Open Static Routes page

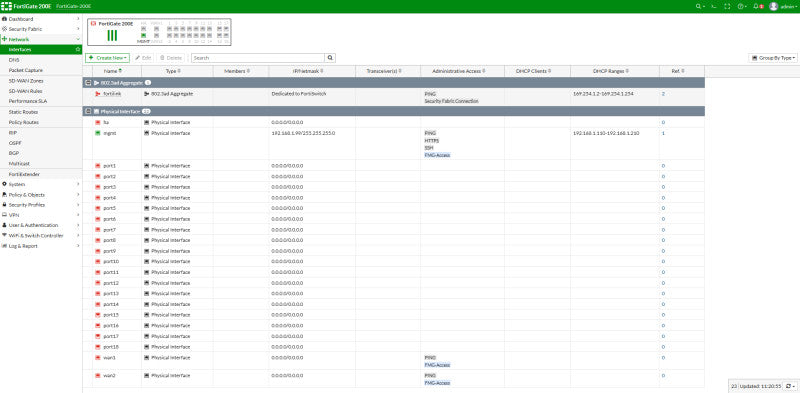[41, 112]
